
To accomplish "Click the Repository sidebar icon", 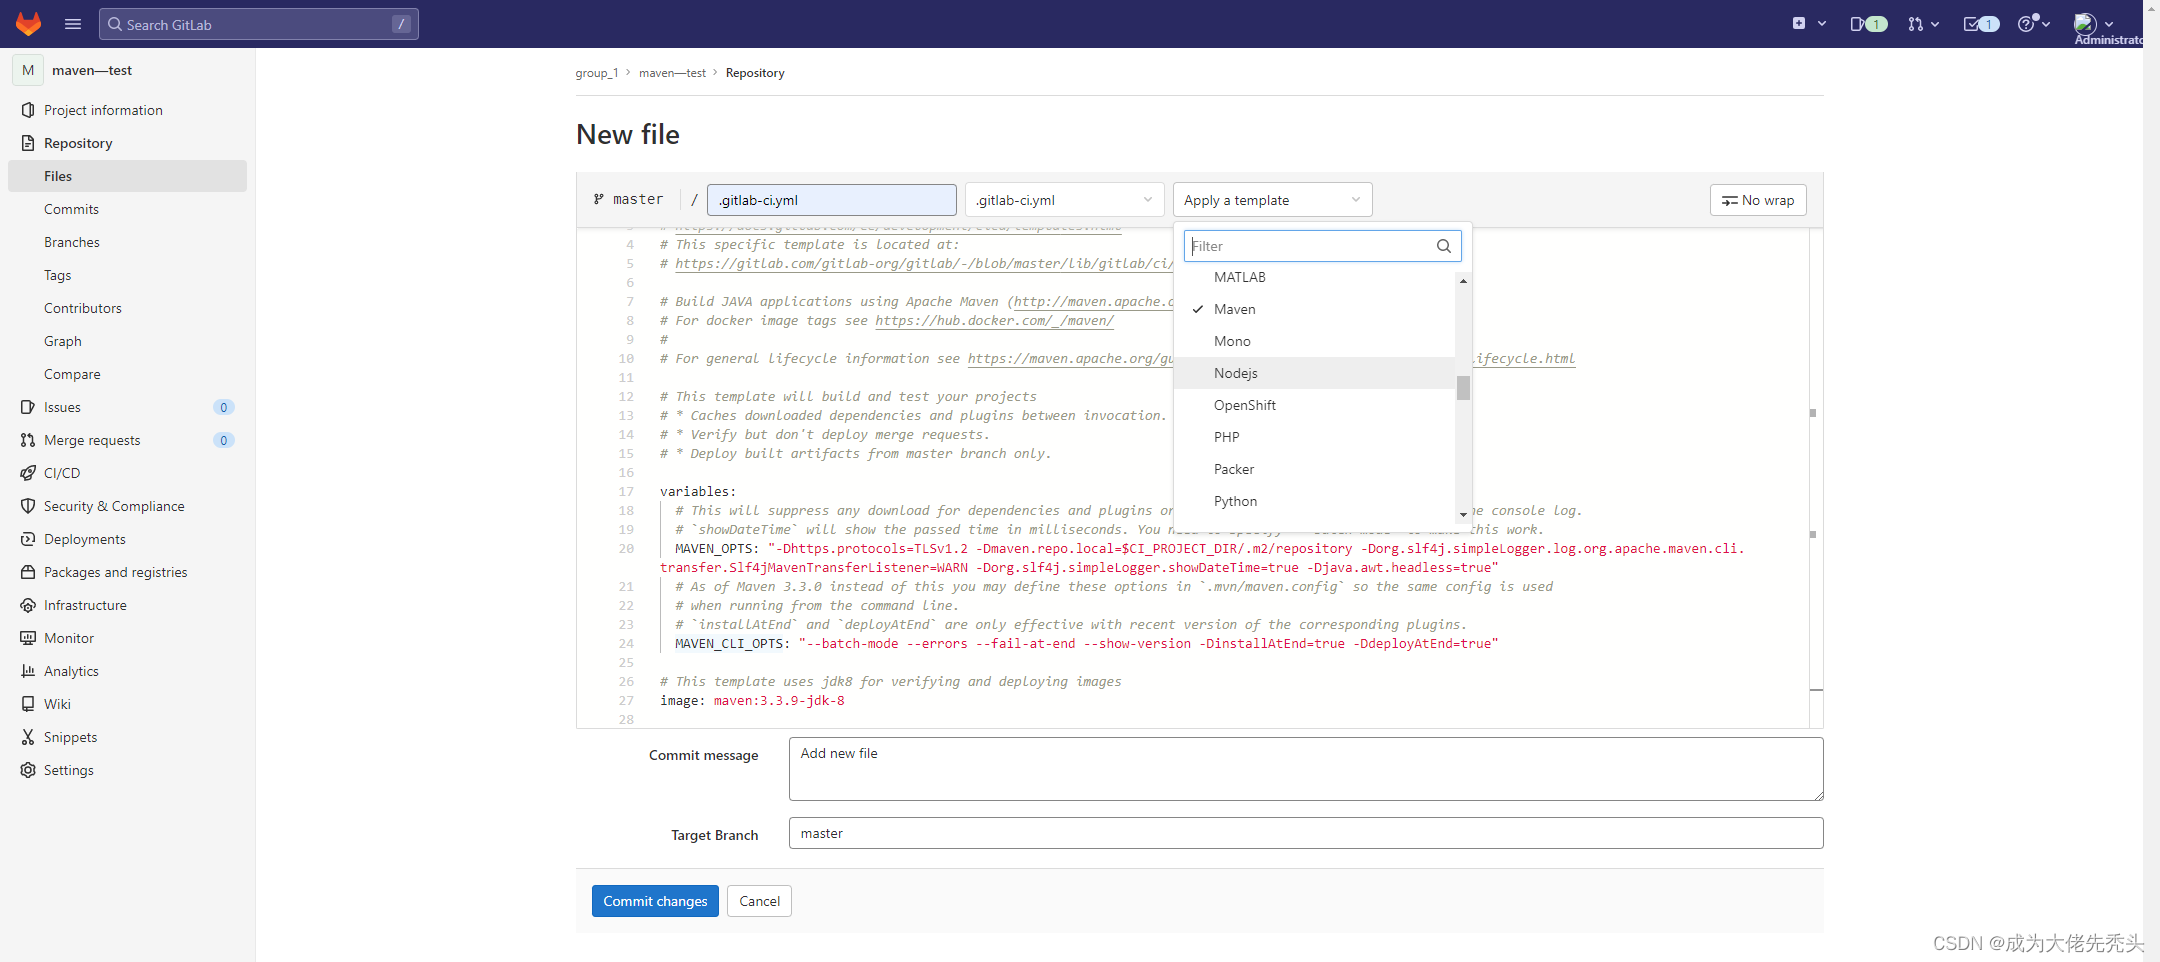I will 28,143.
